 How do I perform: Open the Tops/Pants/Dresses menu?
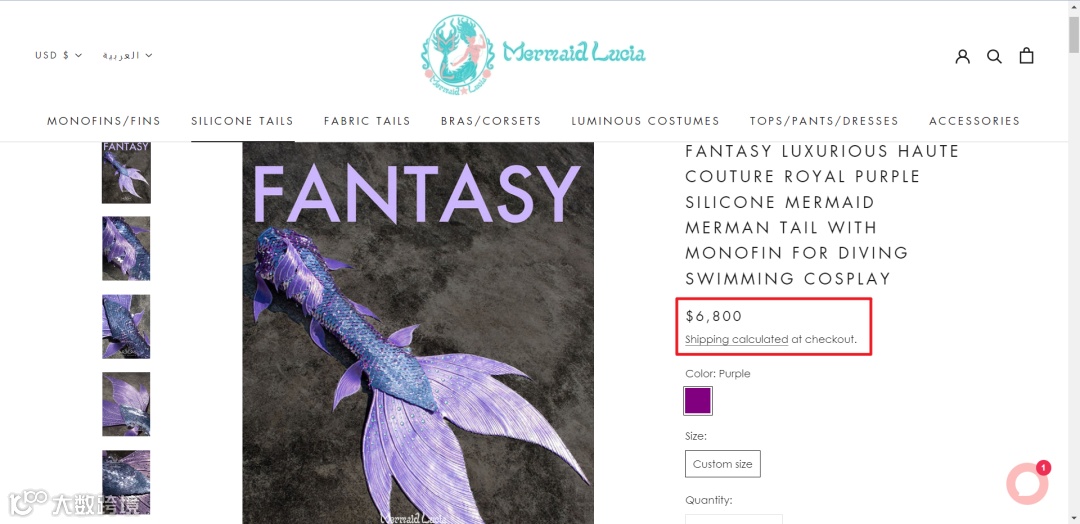pos(824,120)
